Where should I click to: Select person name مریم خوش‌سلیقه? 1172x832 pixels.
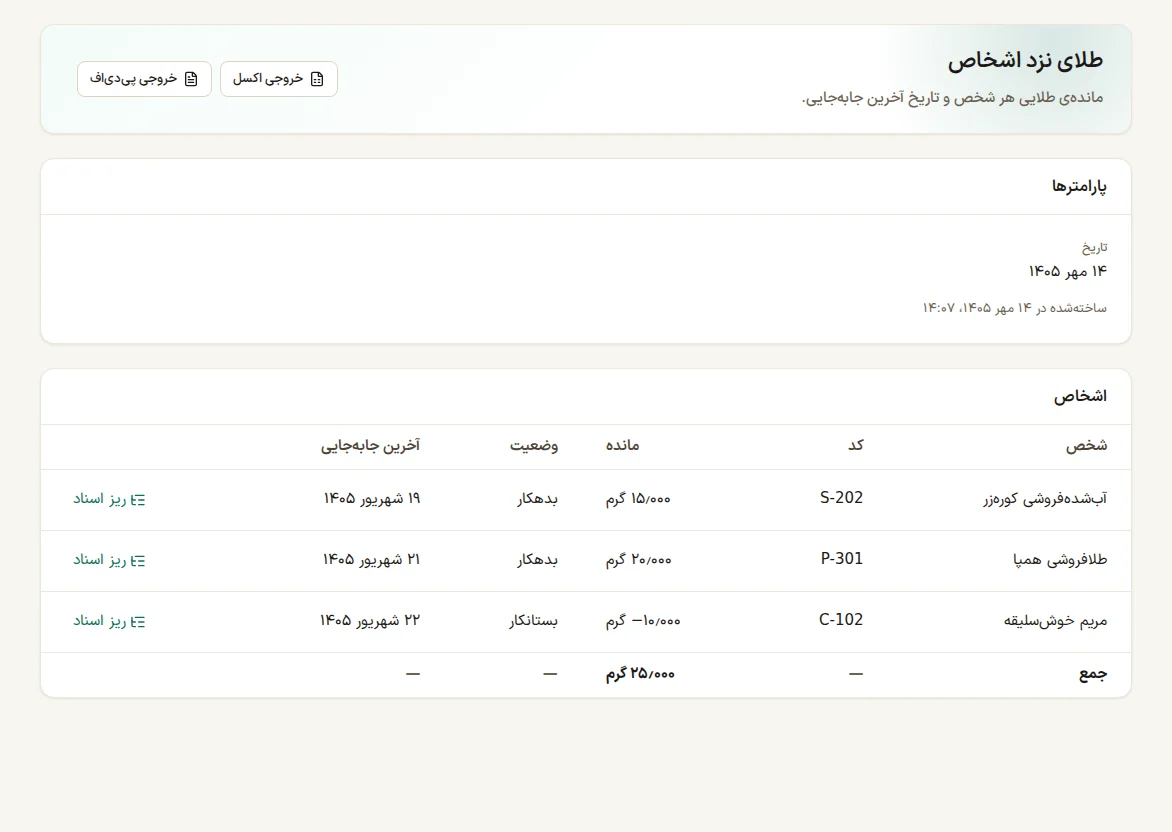(x=1055, y=621)
